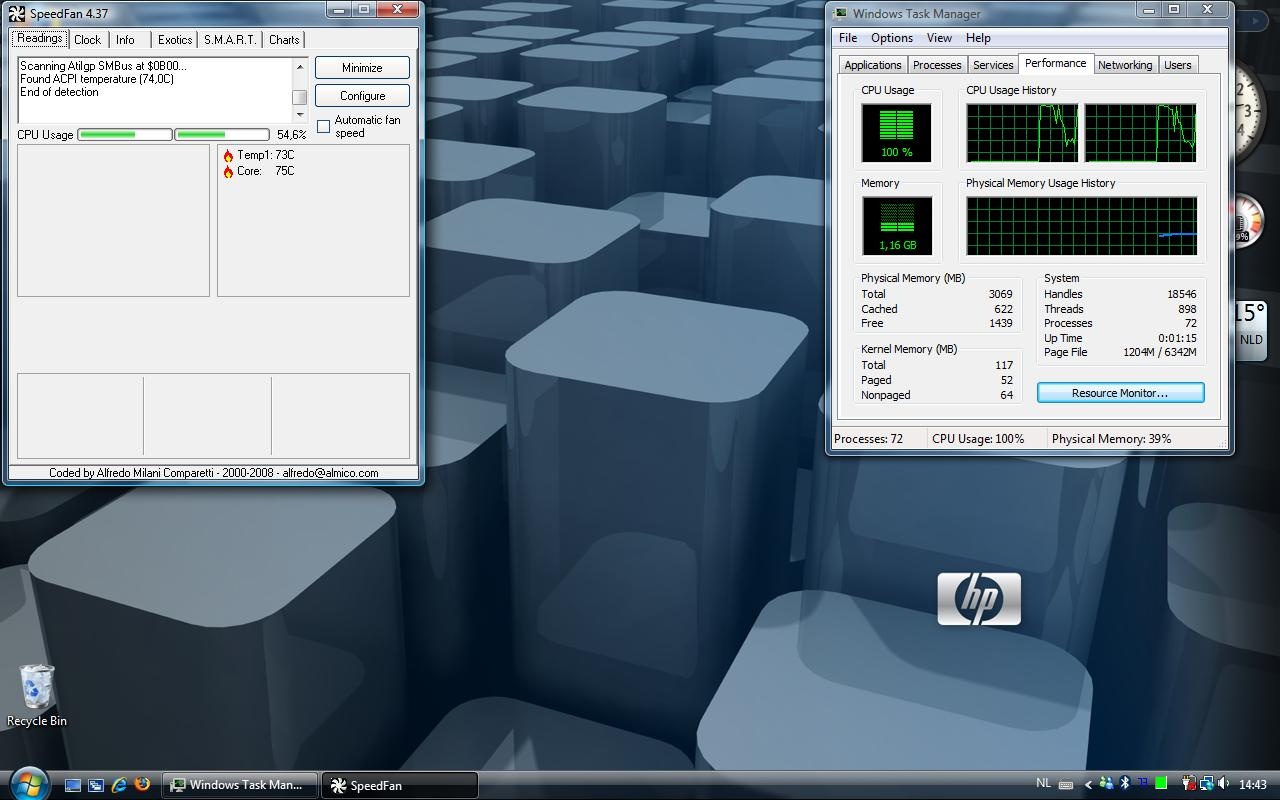The image size is (1280, 800).
Task: Click the power plug battery tray icon
Action: click(1187, 783)
